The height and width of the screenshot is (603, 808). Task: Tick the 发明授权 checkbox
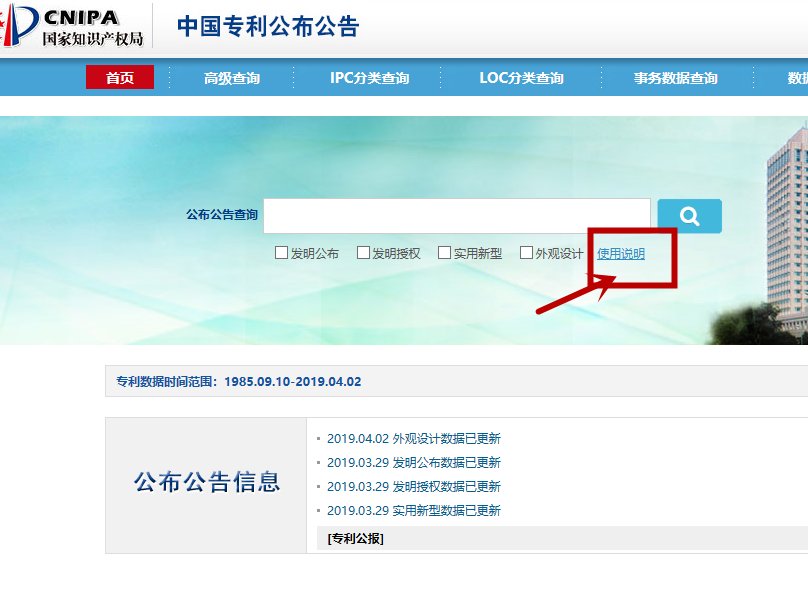(364, 253)
